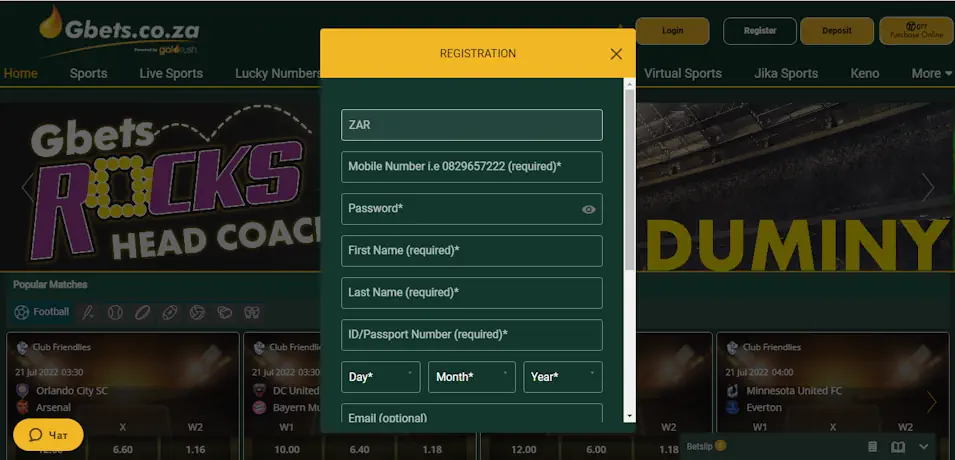The height and width of the screenshot is (460, 955).
Task: Select odds 10.00 on DC United match
Action: 286,450
